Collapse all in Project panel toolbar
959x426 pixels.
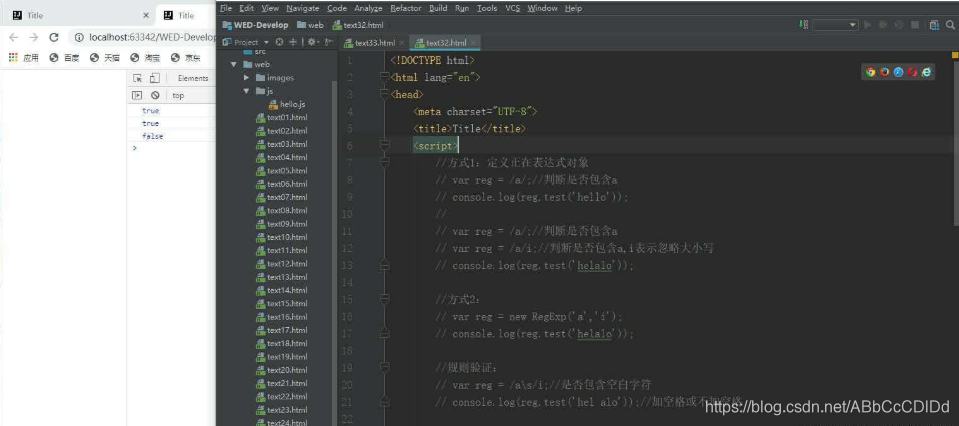(293, 42)
